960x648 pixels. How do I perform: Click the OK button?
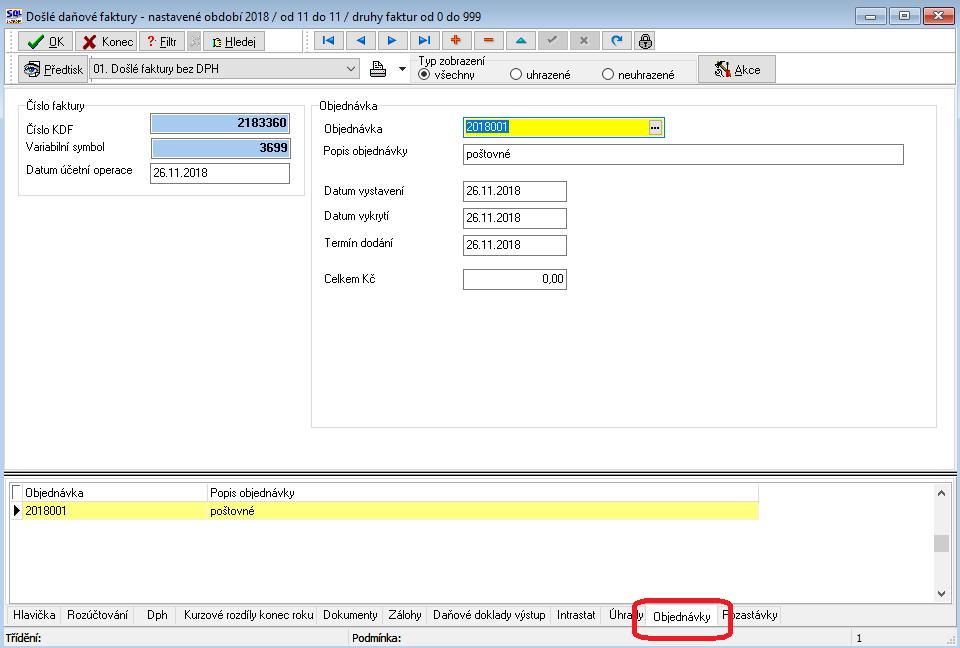coord(46,42)
